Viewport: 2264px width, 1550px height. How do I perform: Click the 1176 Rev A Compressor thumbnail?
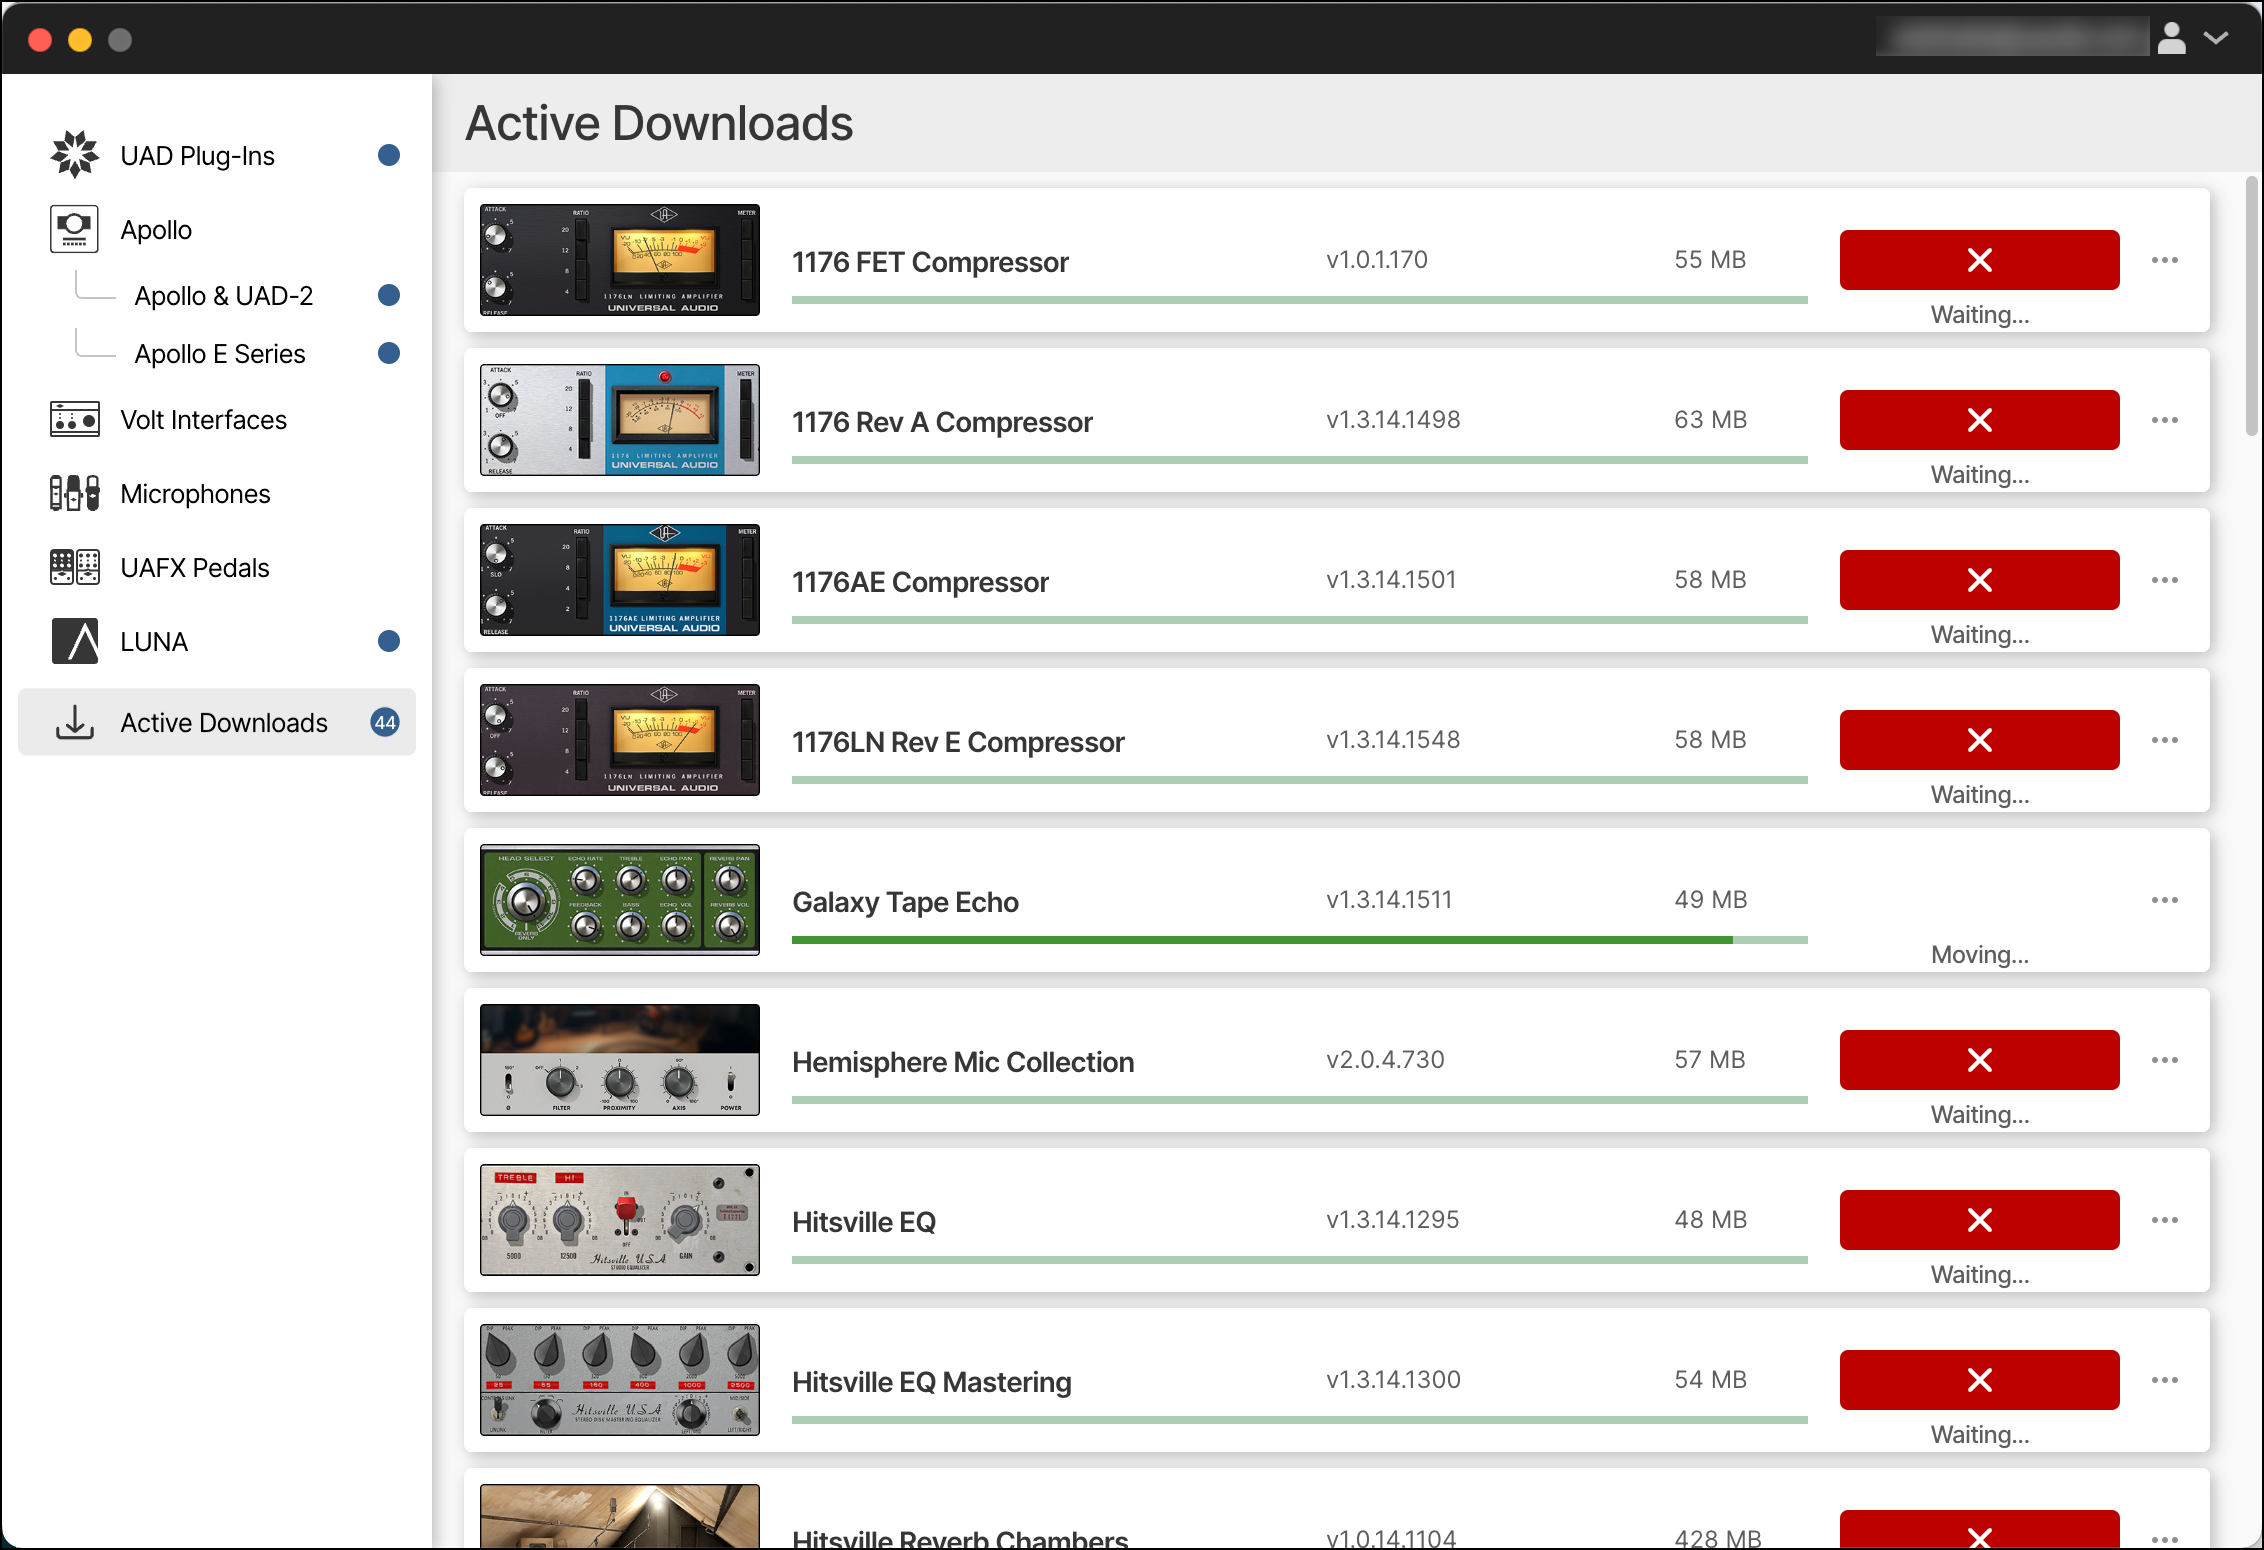620,420
